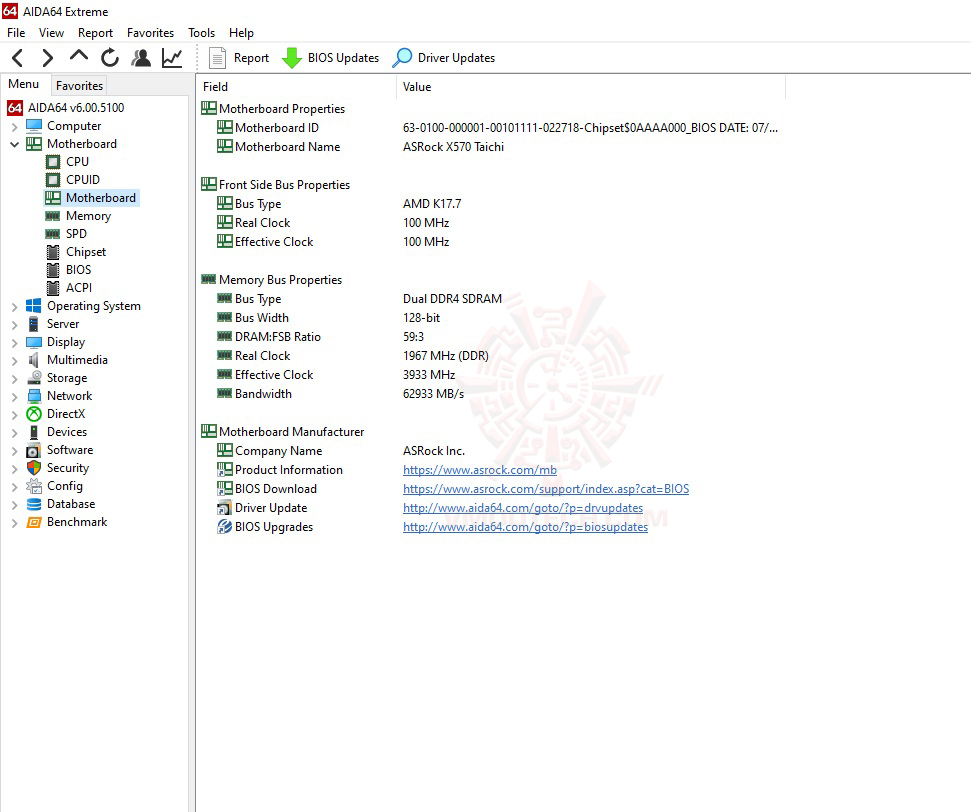The height and width of the screenshot is (812, 971).
Task: Expand the DirectX node
Action: tap(14, 414)
